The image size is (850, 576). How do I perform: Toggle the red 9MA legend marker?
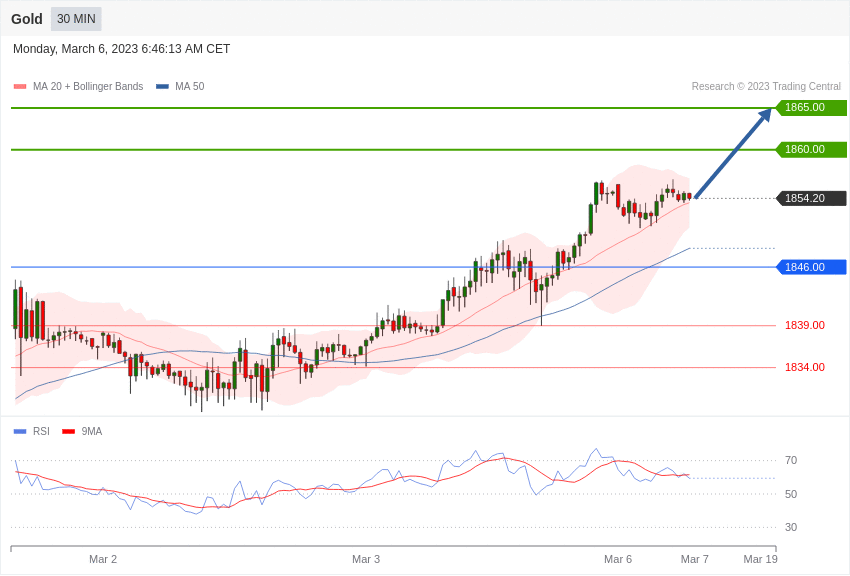coord(68,432)
